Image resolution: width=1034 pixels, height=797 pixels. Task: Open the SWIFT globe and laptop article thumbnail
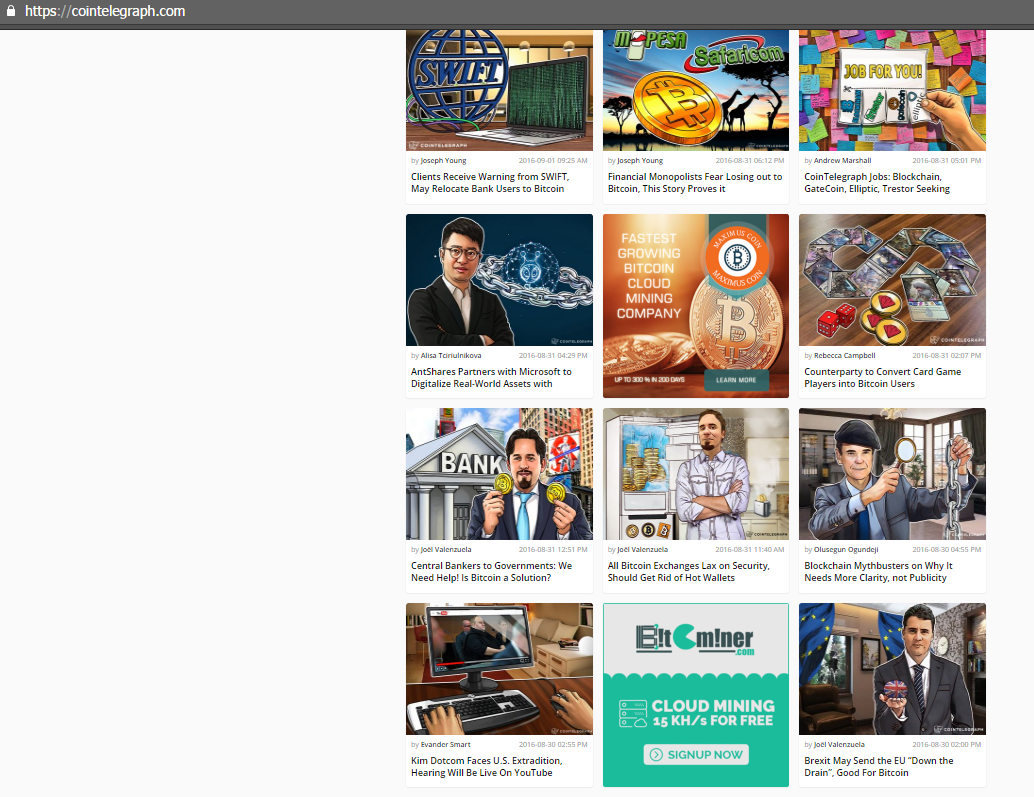click(x=499, y=90)
